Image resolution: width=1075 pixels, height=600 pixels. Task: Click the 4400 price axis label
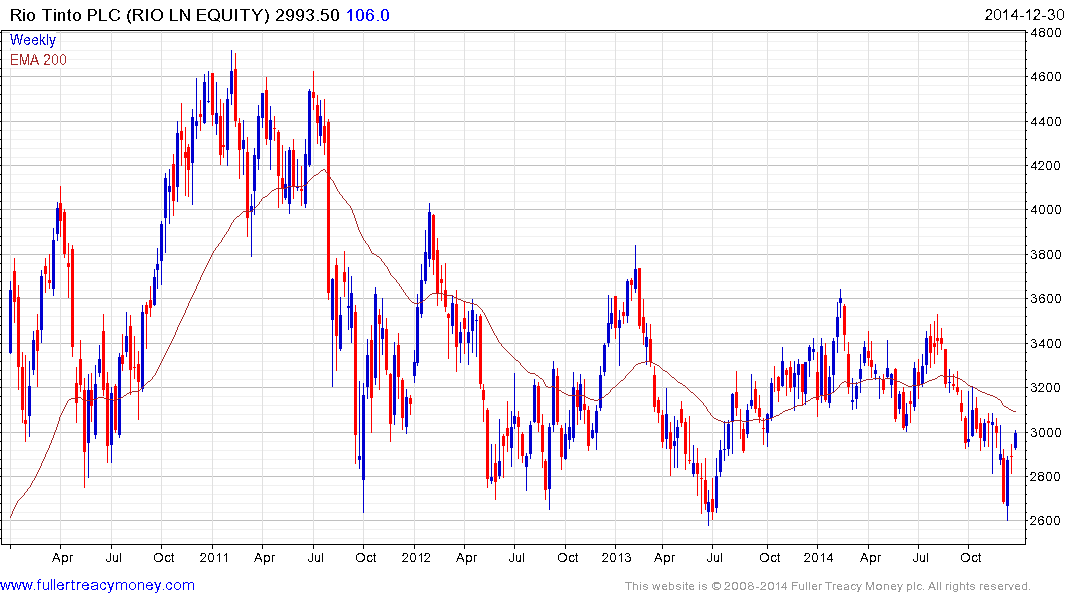[1046, 121]
